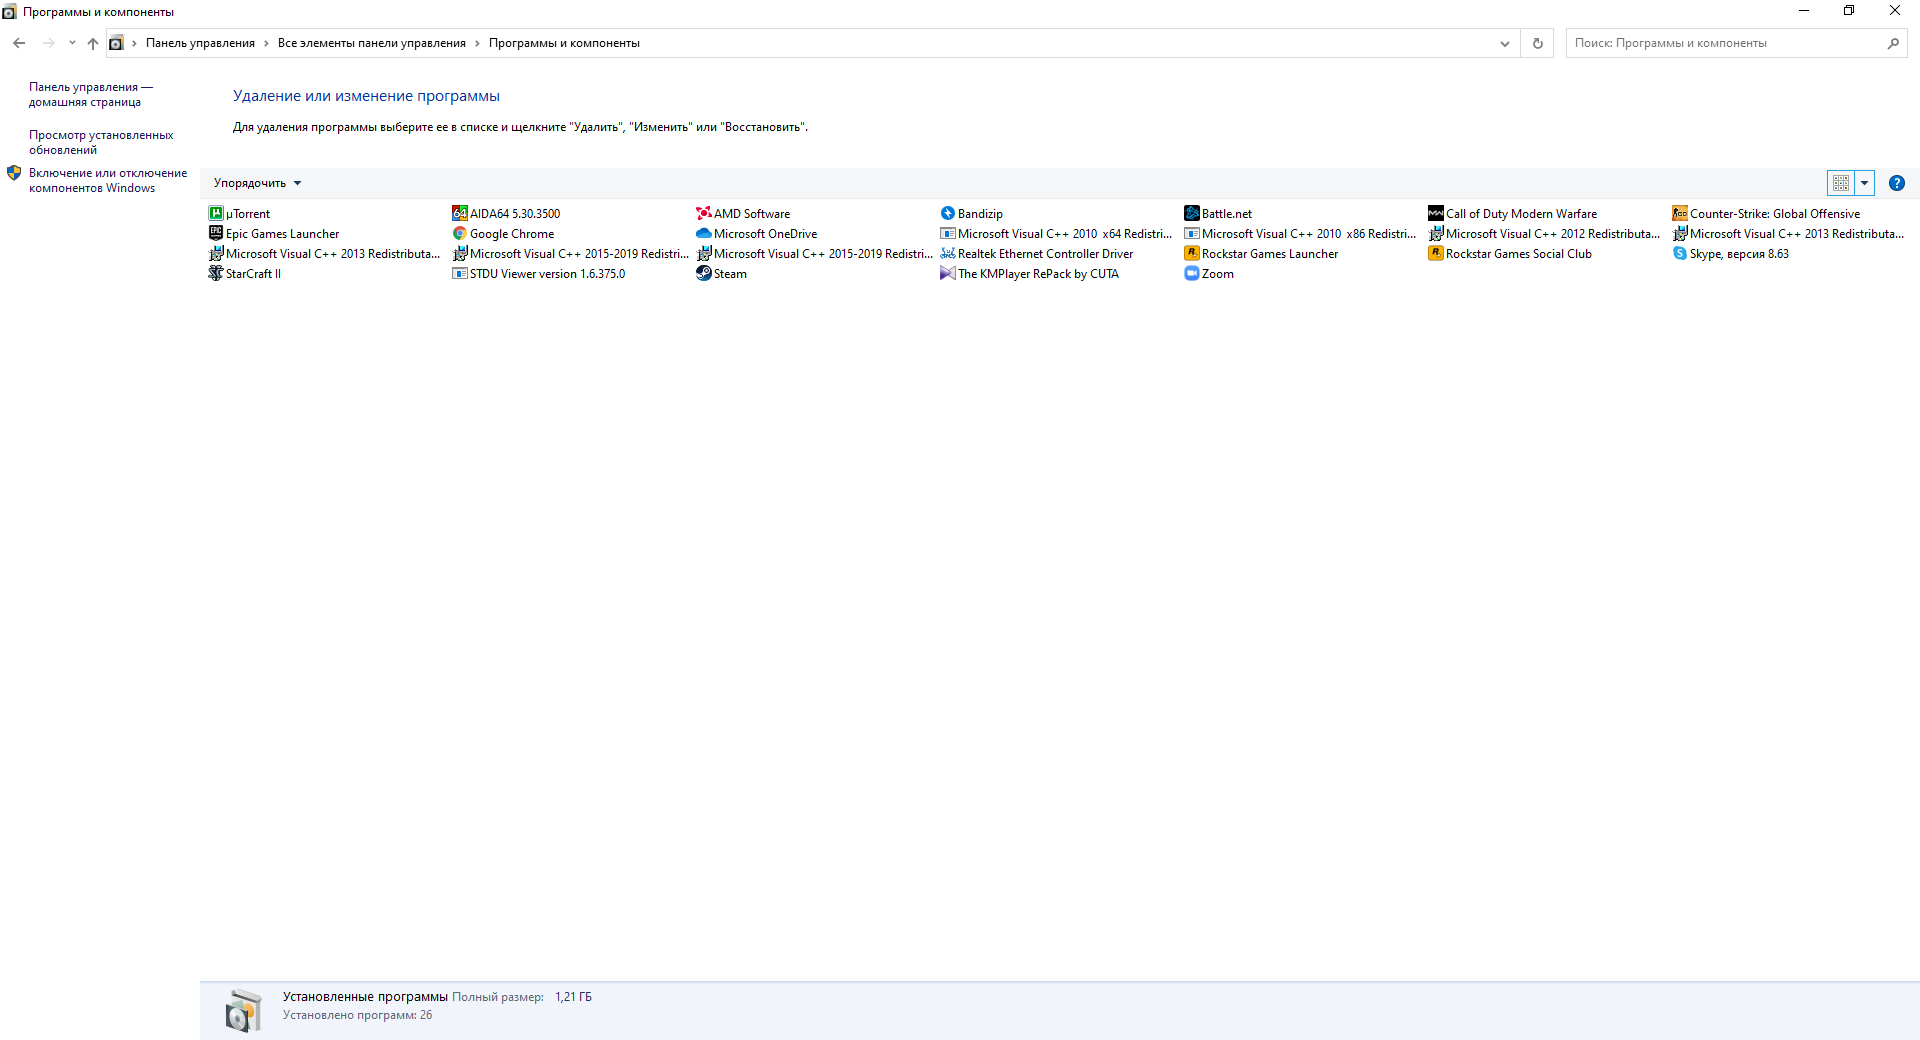Expand the view options dropdown arrow
This screenshot has width=1920, height=1040.
1864,183
